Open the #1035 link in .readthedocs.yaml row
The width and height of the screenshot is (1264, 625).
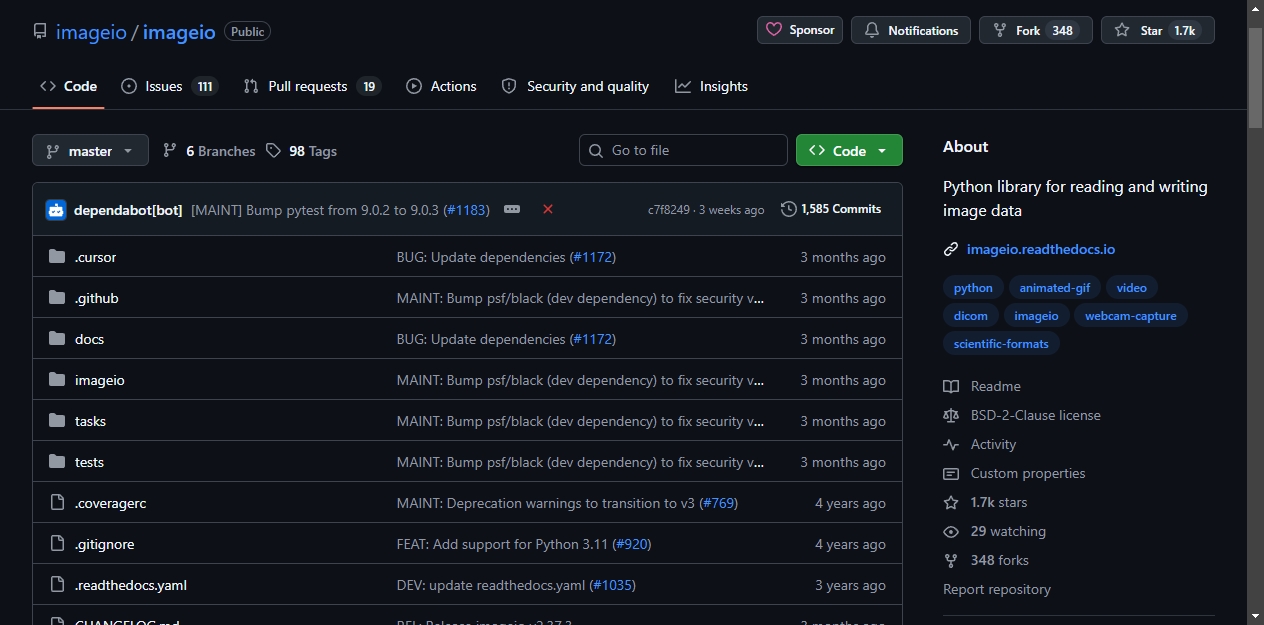612,585
